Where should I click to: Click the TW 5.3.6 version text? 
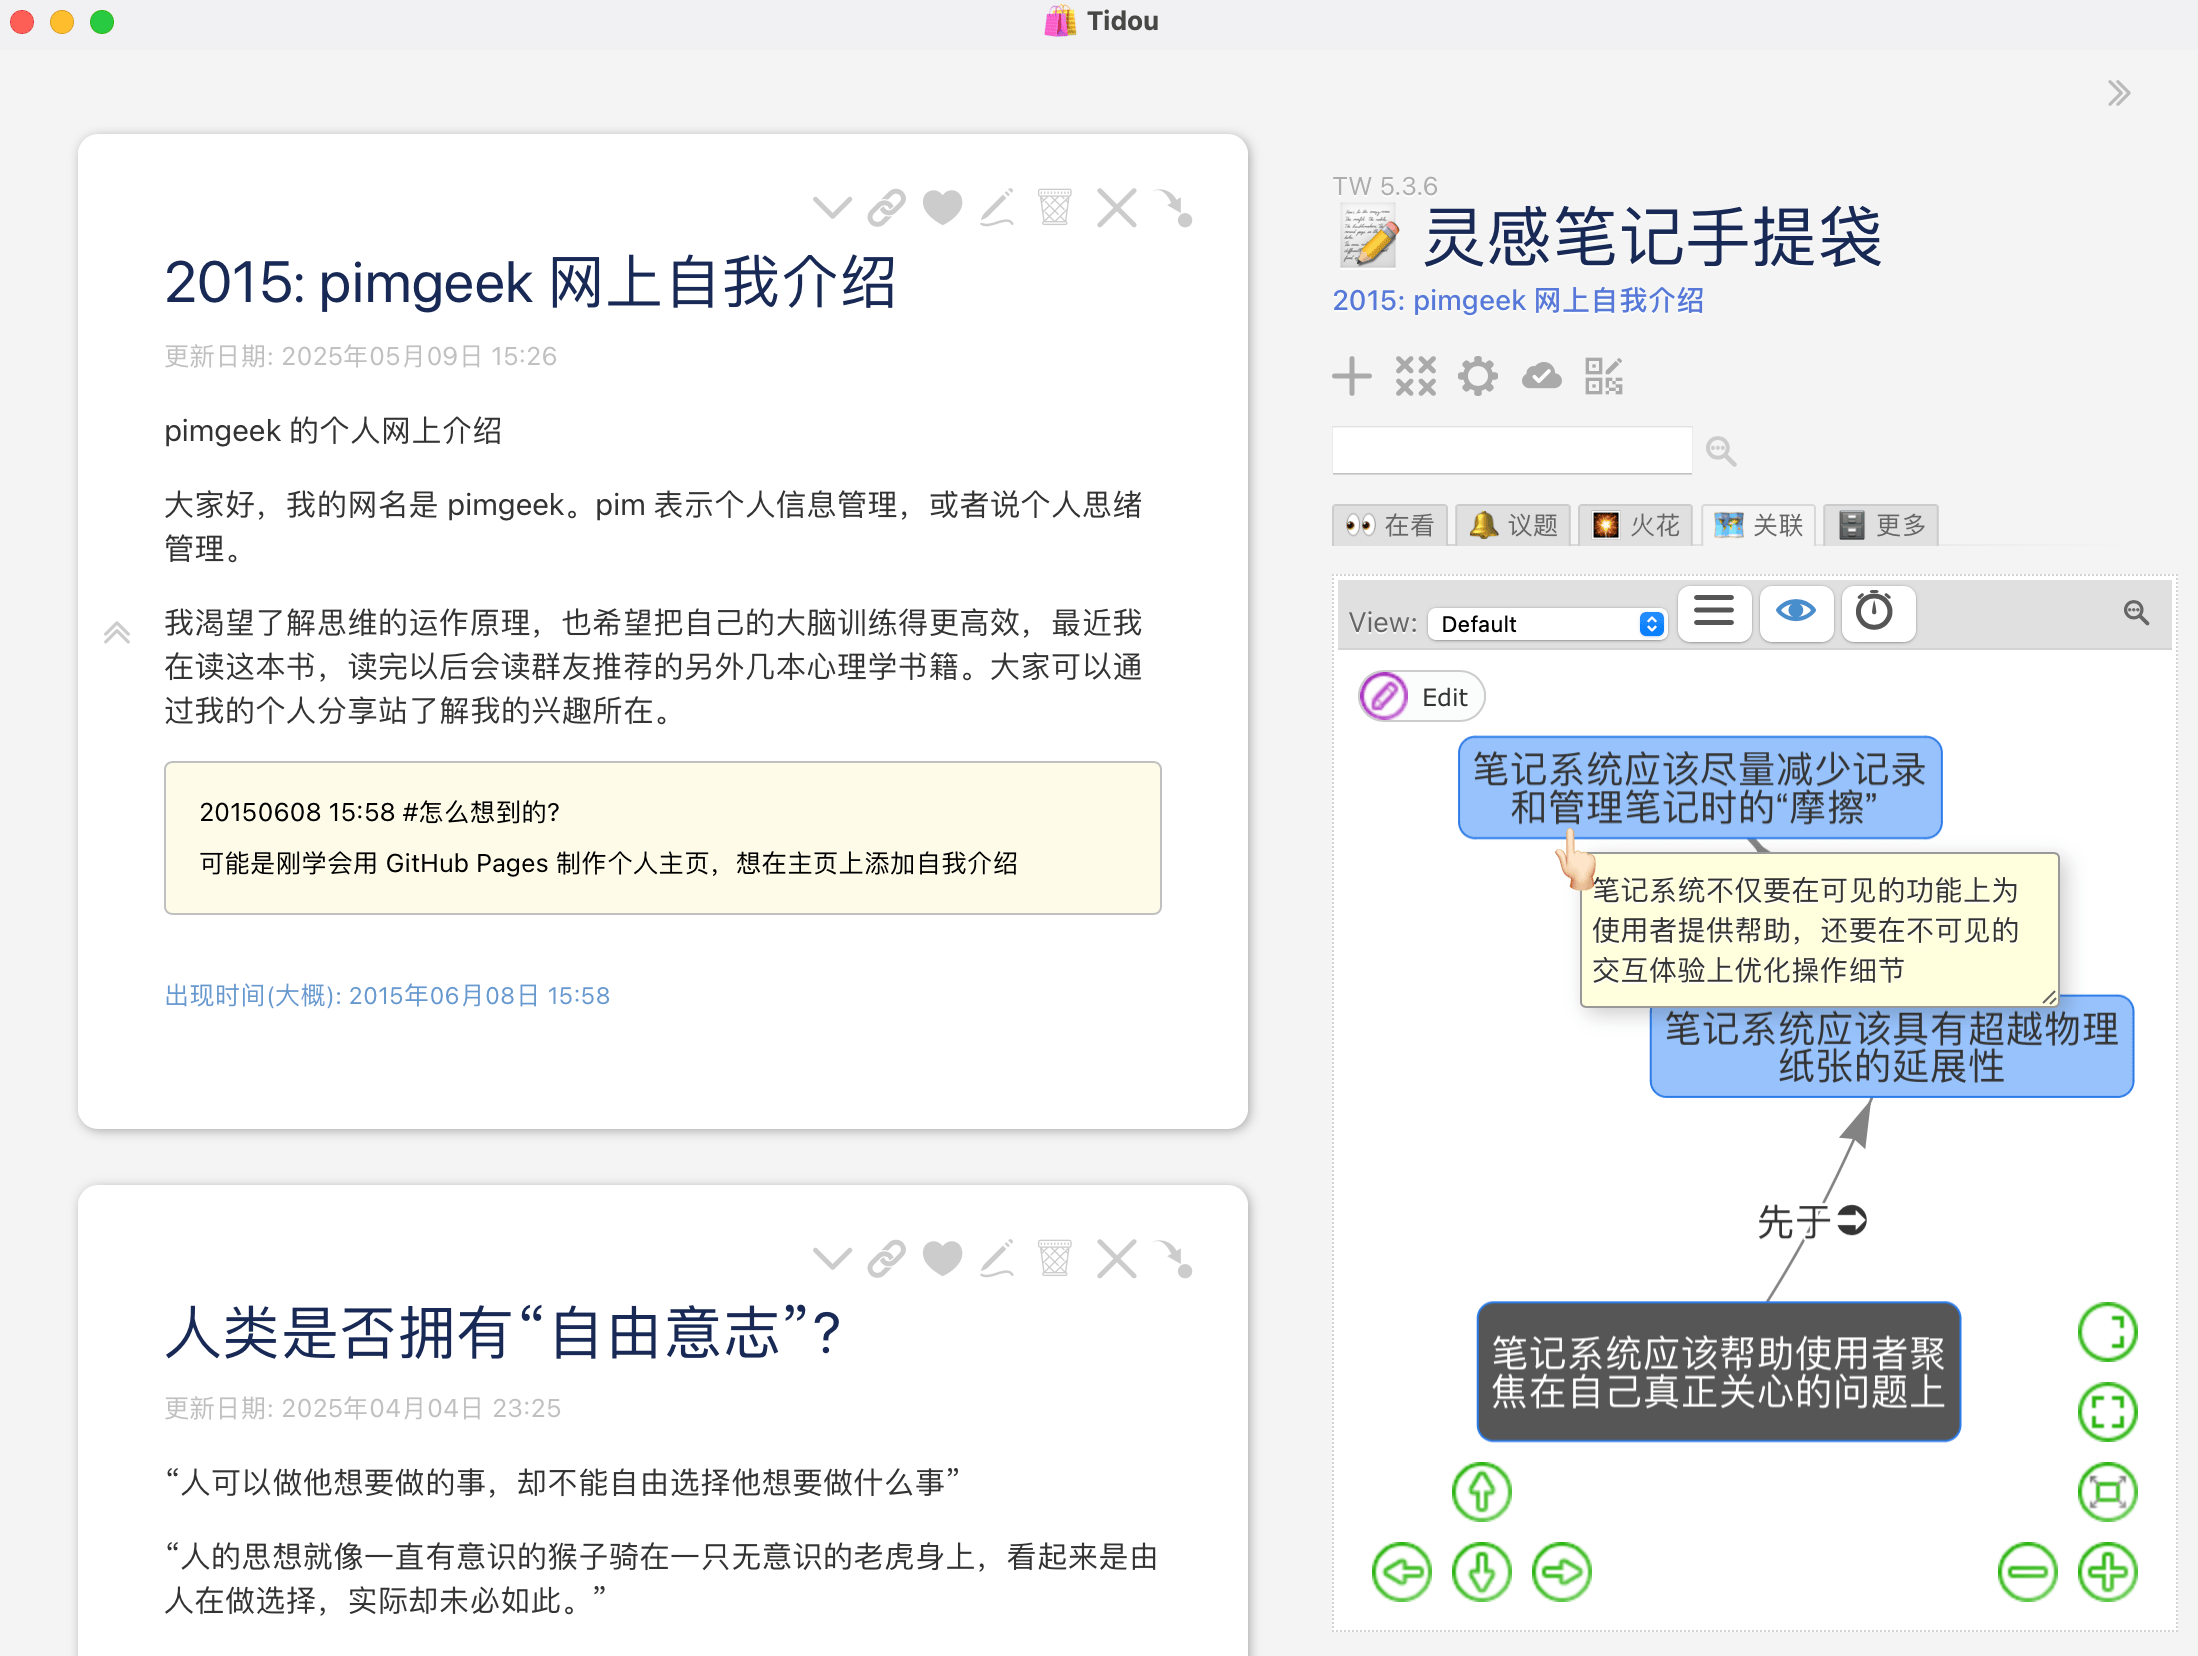click(x=1384, y=186)
